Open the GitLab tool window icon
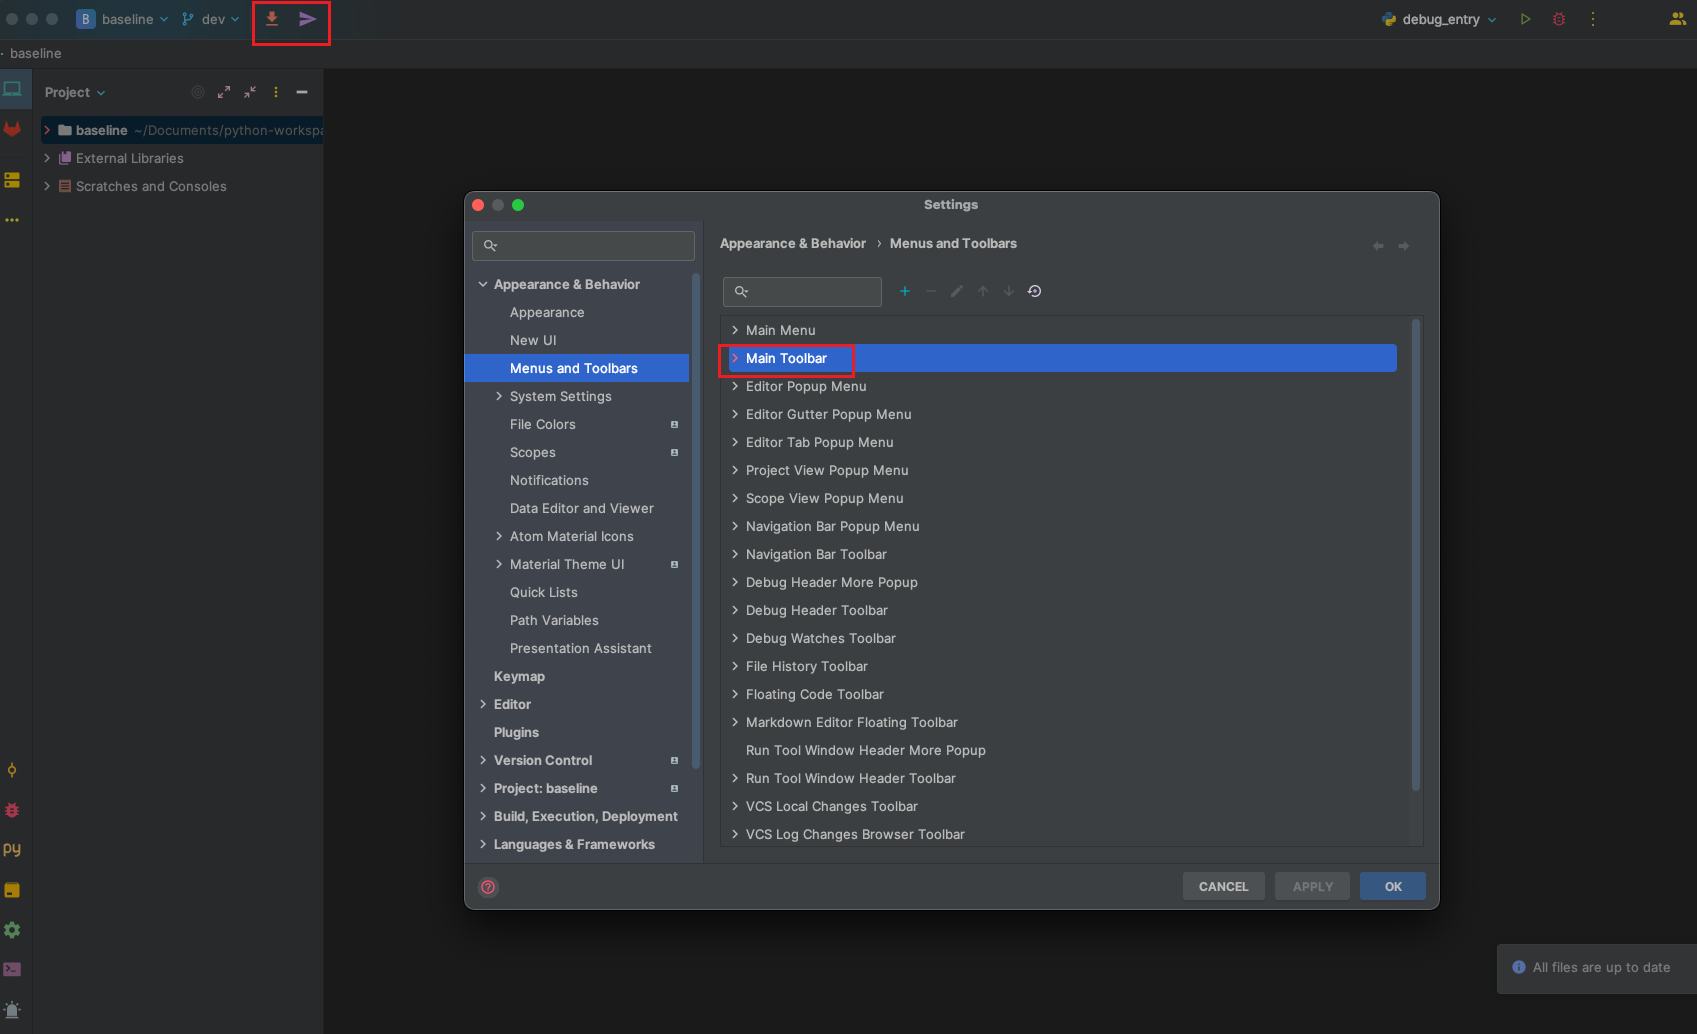This screenshot has height=1034, width=1697. pyautogui.click(x=12, y=129)
